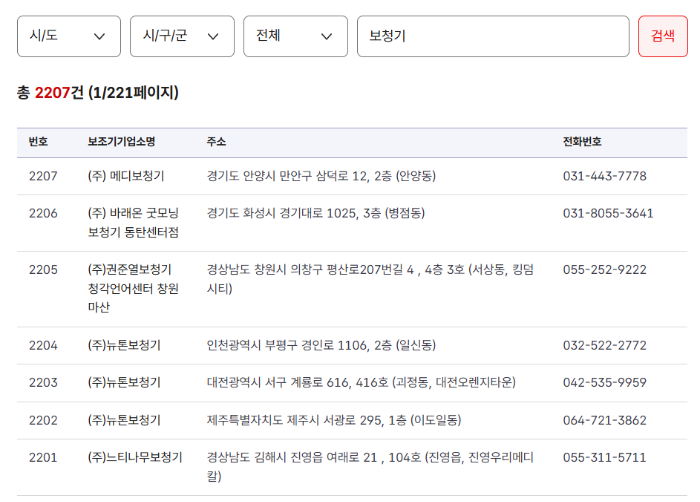Viewport: 700px width, 502px height.
Task: Click the search field containing 보청기
Action: (493, 36)
